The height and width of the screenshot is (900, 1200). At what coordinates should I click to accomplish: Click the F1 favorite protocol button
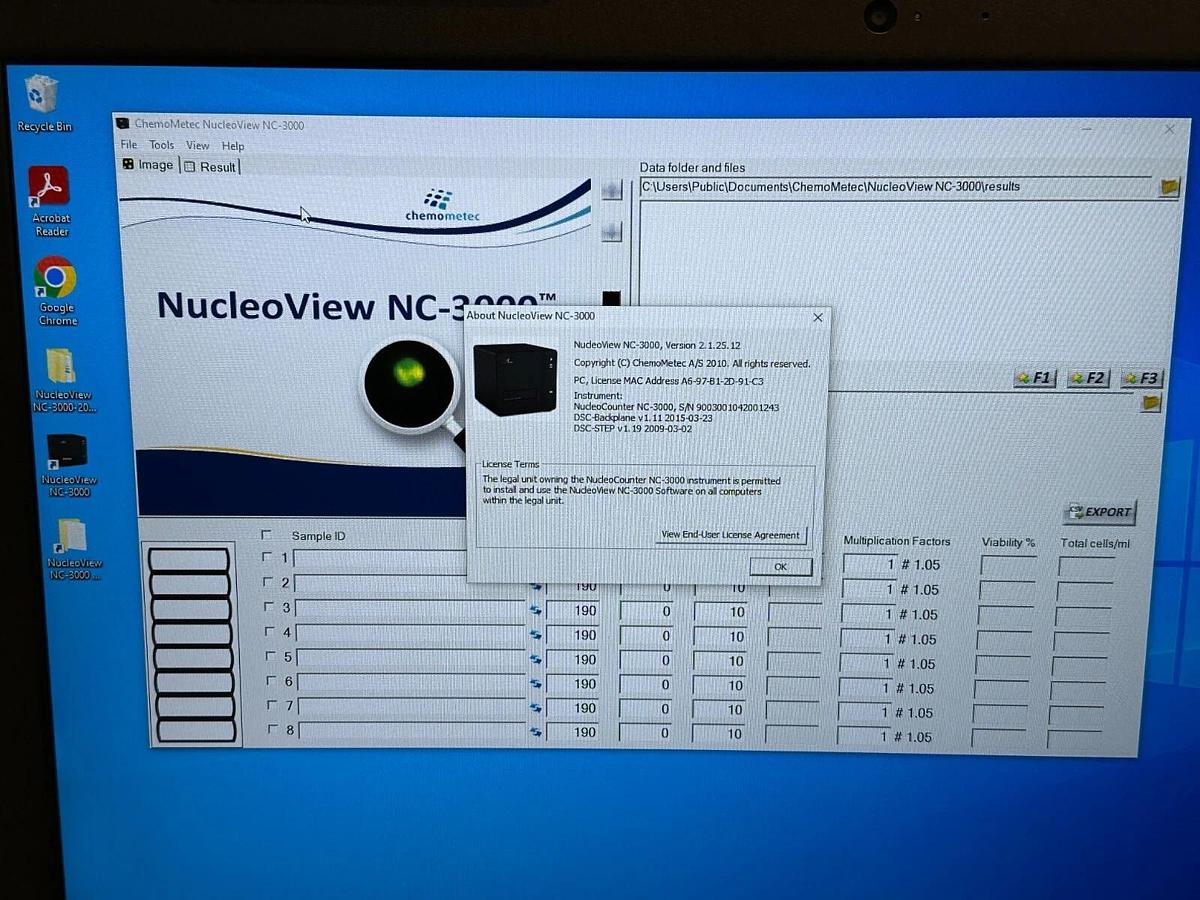point(1034,378)
